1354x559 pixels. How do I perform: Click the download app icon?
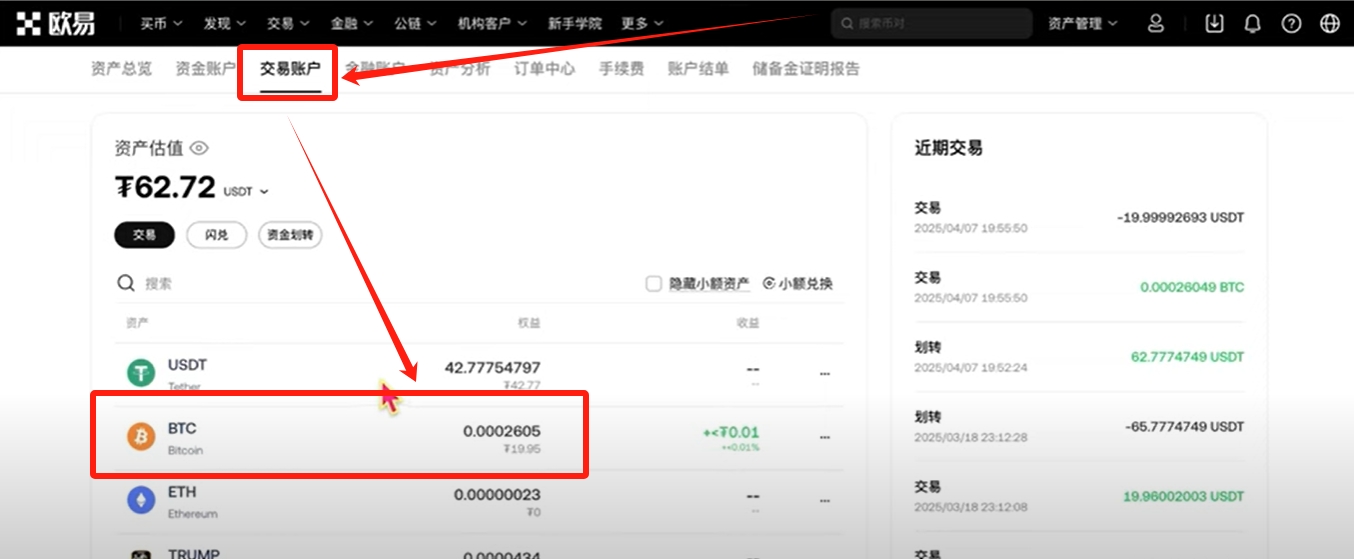click(x=1214, y=23)
